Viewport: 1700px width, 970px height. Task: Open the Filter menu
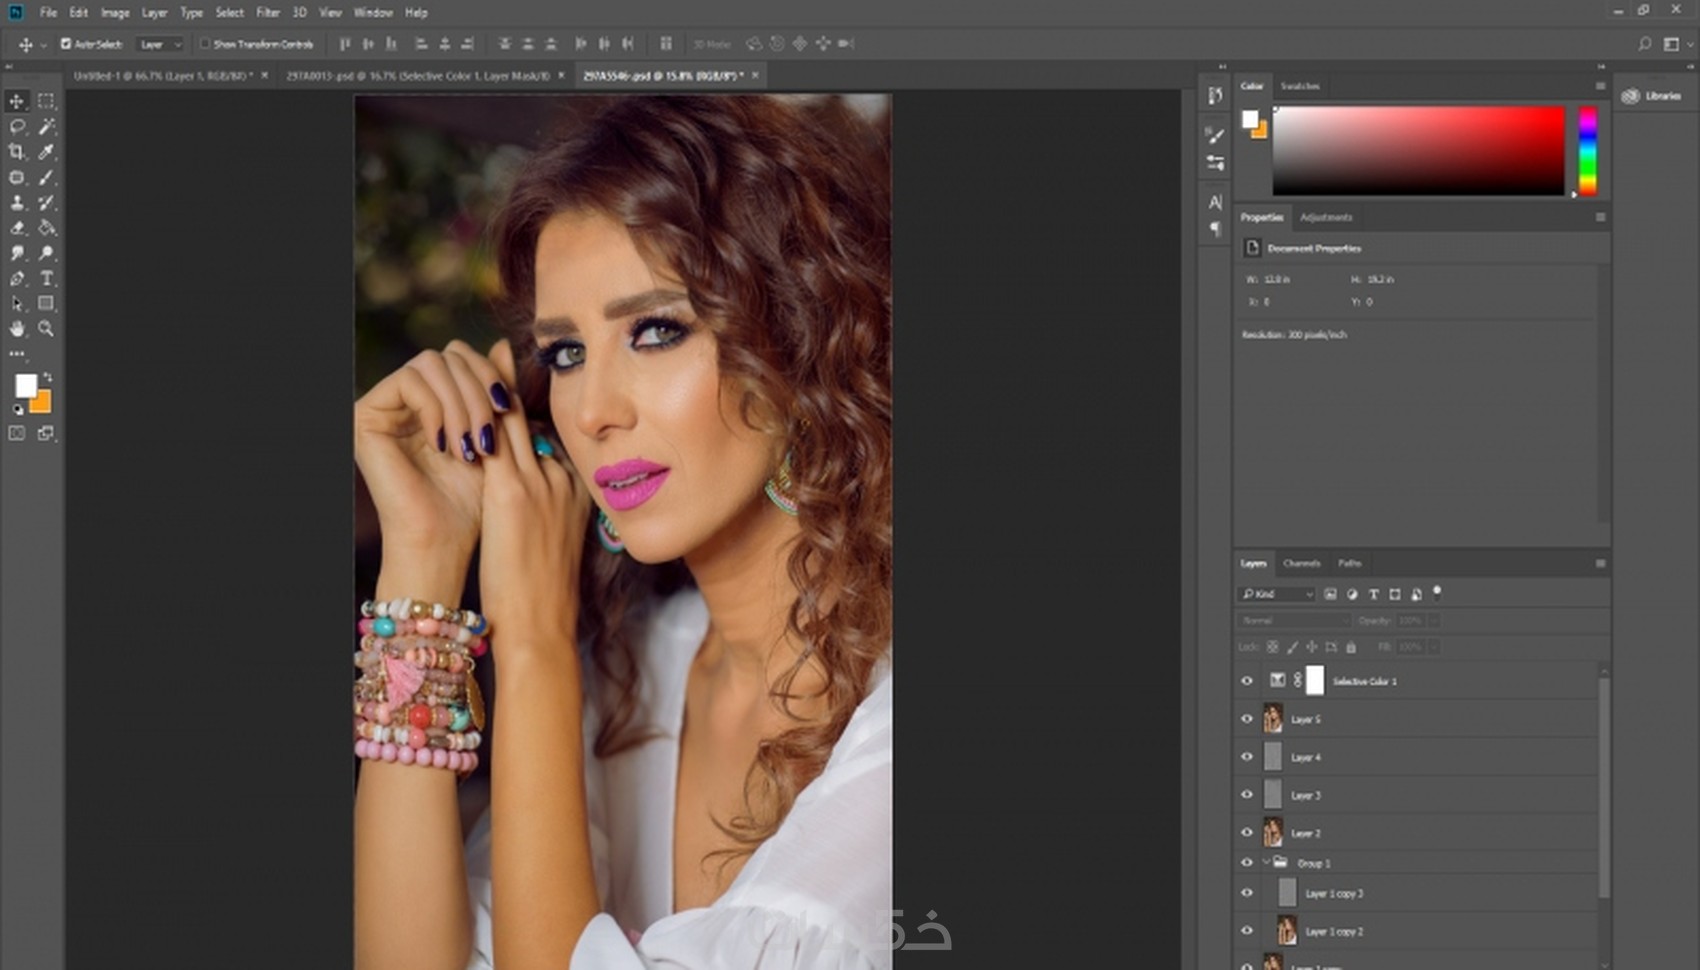[x=268, y=13]
